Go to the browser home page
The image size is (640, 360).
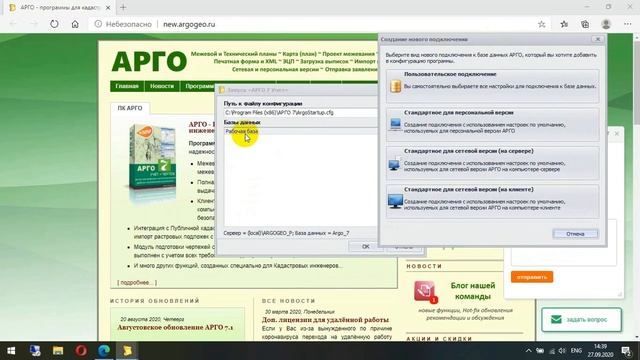pos(75,24)
